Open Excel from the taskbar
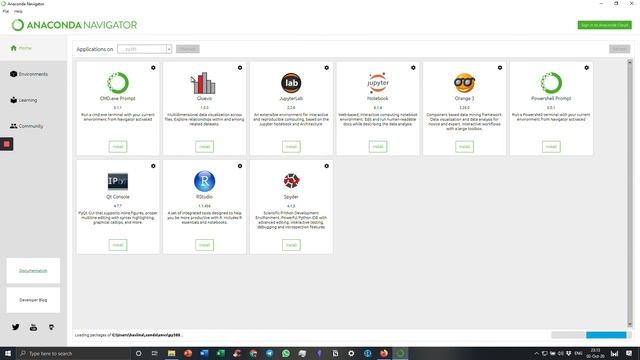 click(x=220, y=353)
